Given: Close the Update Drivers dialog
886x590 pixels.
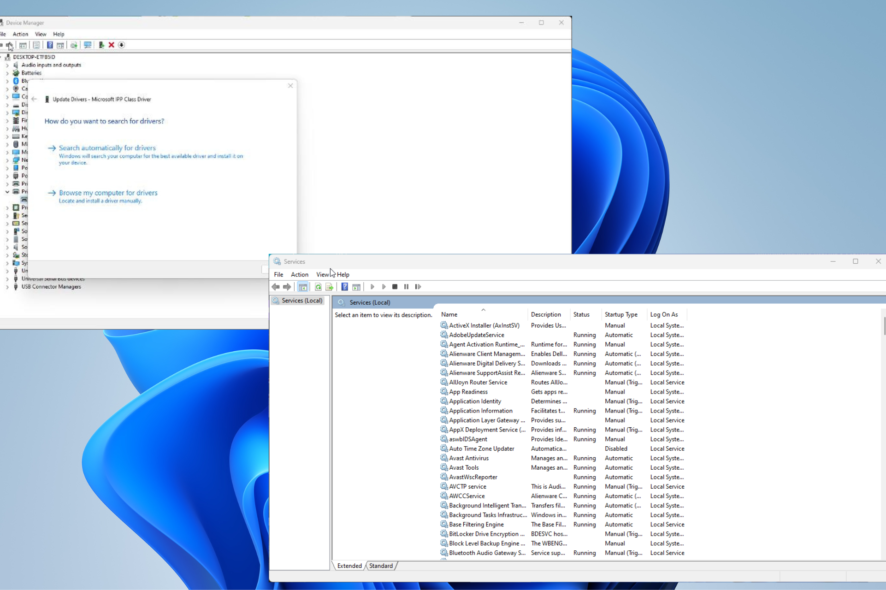Looking at the screenshot, I should click(290, 86).
